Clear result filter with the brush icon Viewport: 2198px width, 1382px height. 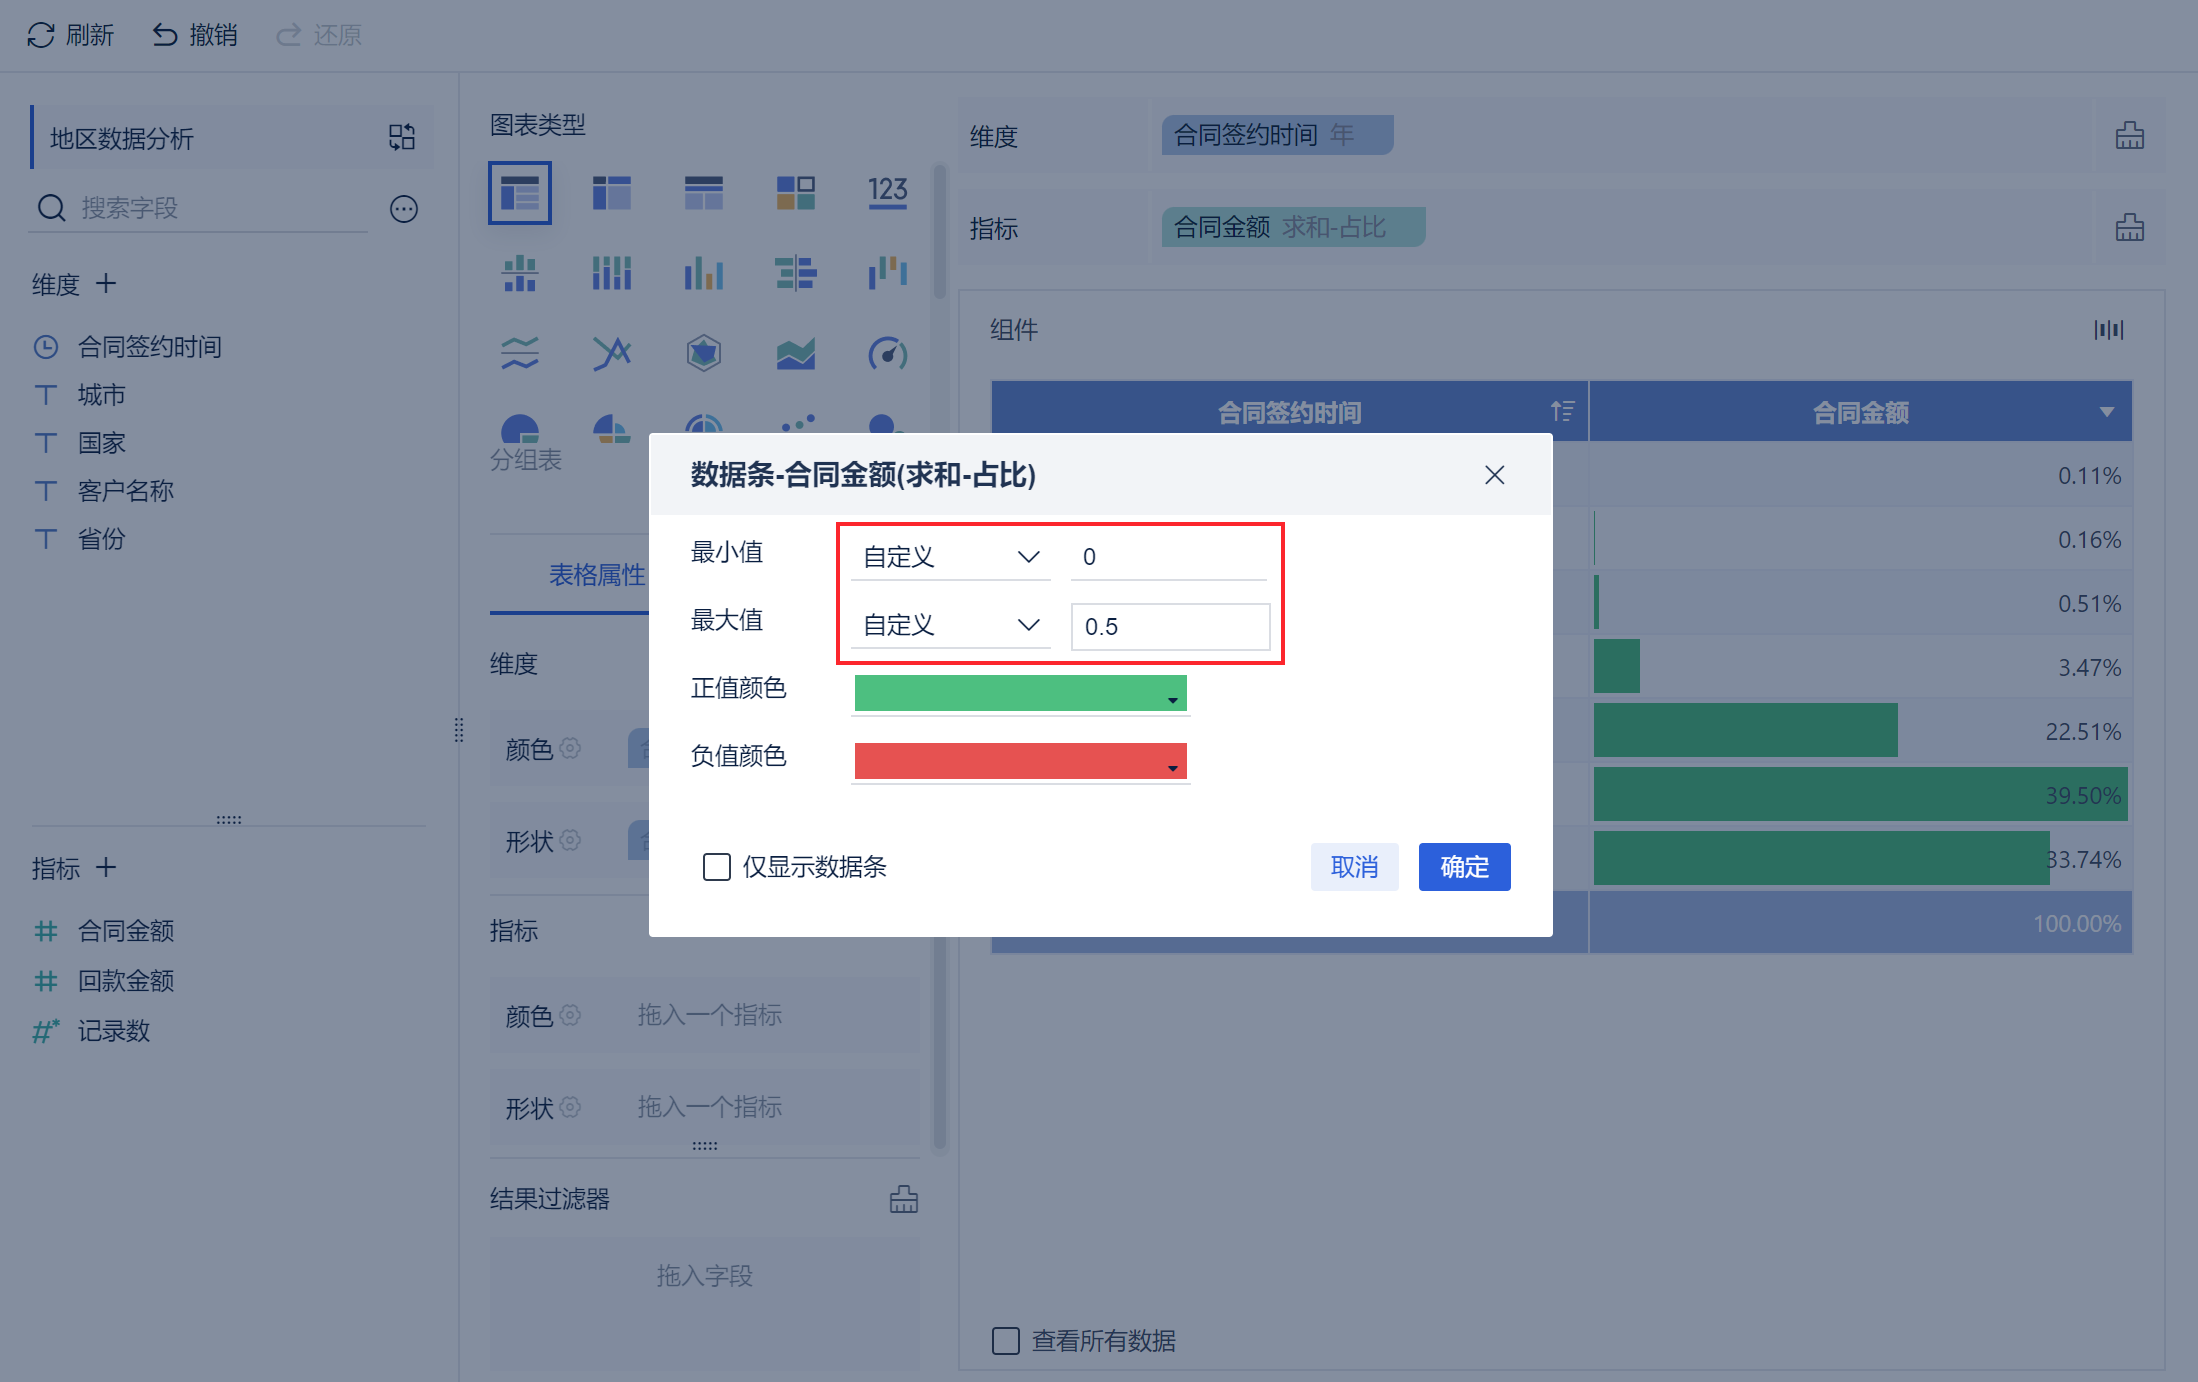(x=904, y=1199)
